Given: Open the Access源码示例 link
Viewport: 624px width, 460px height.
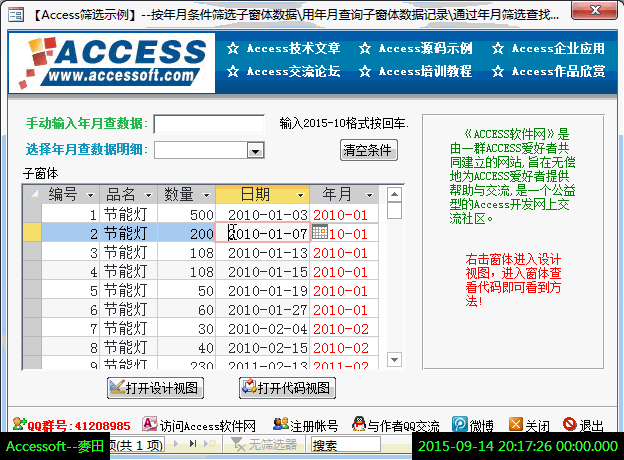Looking at the screenshot, I should click(x=415, y=49).
